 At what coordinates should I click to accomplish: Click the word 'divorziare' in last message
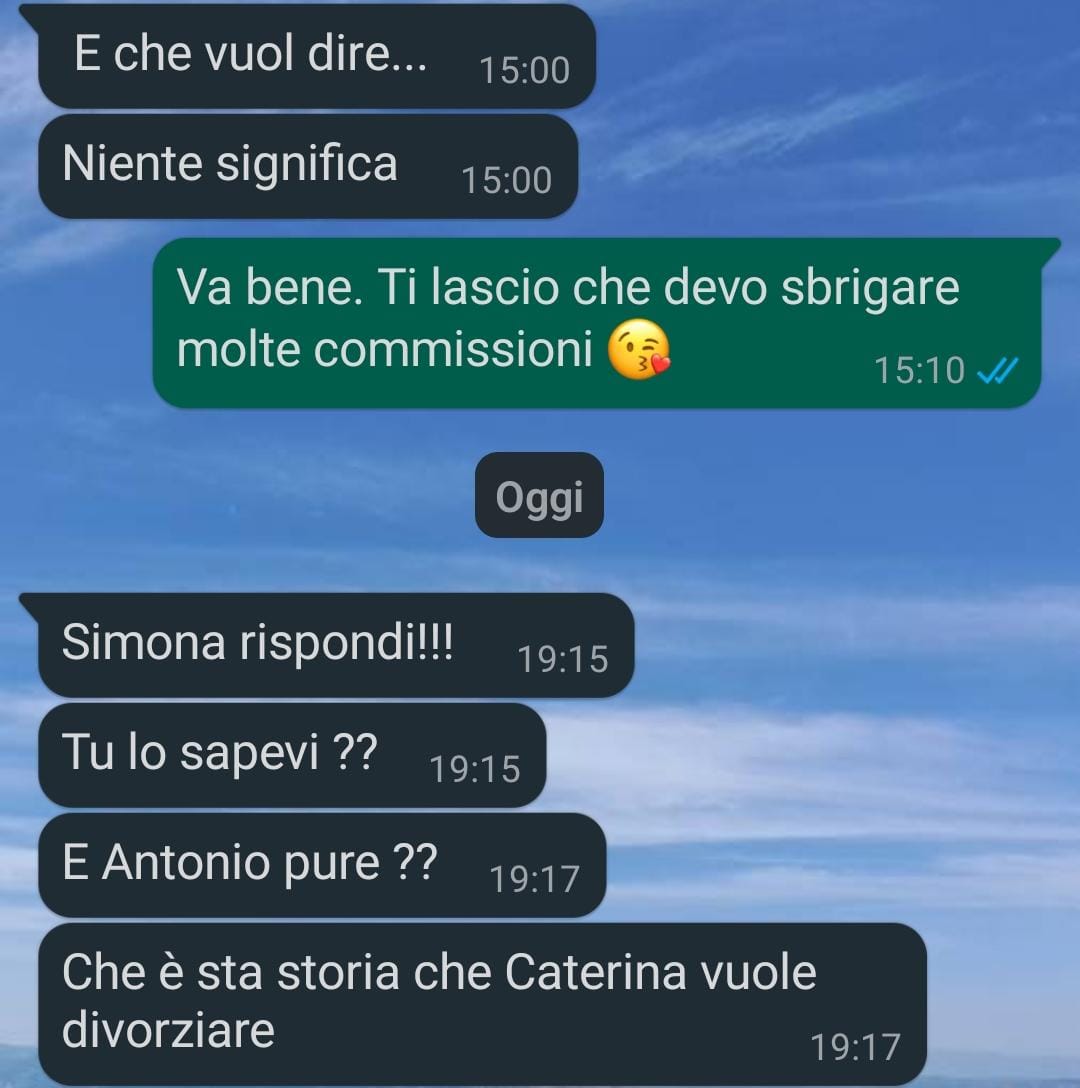click(x=169, y=1030)
